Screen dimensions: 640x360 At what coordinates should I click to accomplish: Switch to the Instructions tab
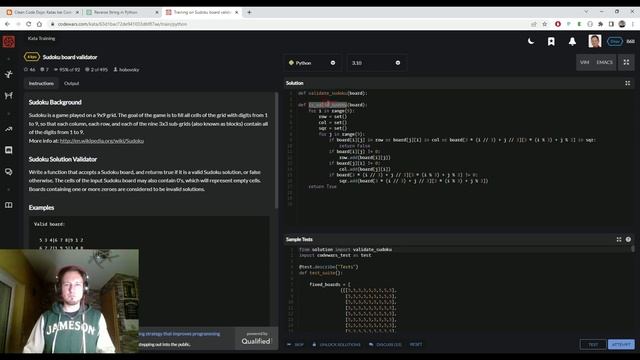[41, 83]
